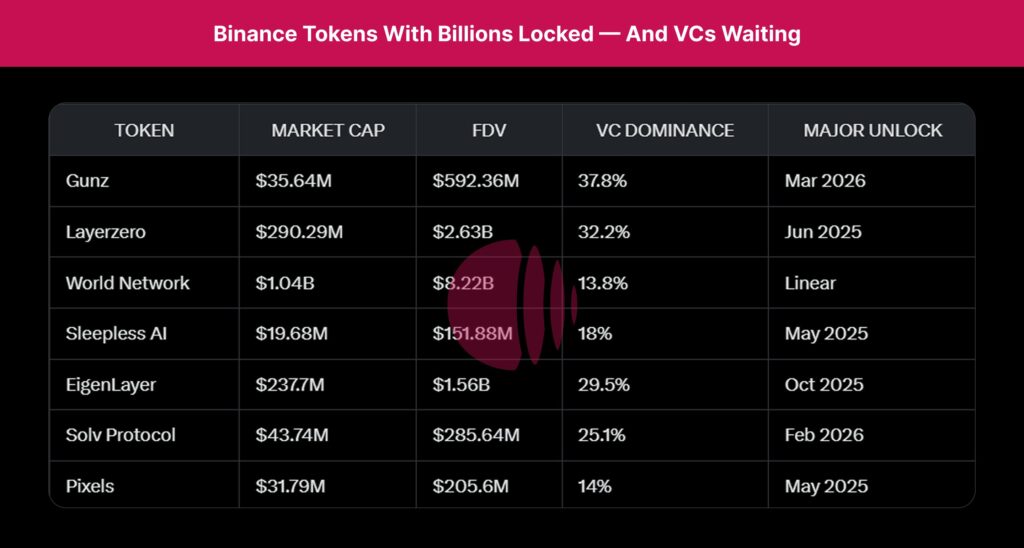Select Layerzero FDV value $2.63B
Screen dimensions: 1024x548
click(x=463, y=232)
